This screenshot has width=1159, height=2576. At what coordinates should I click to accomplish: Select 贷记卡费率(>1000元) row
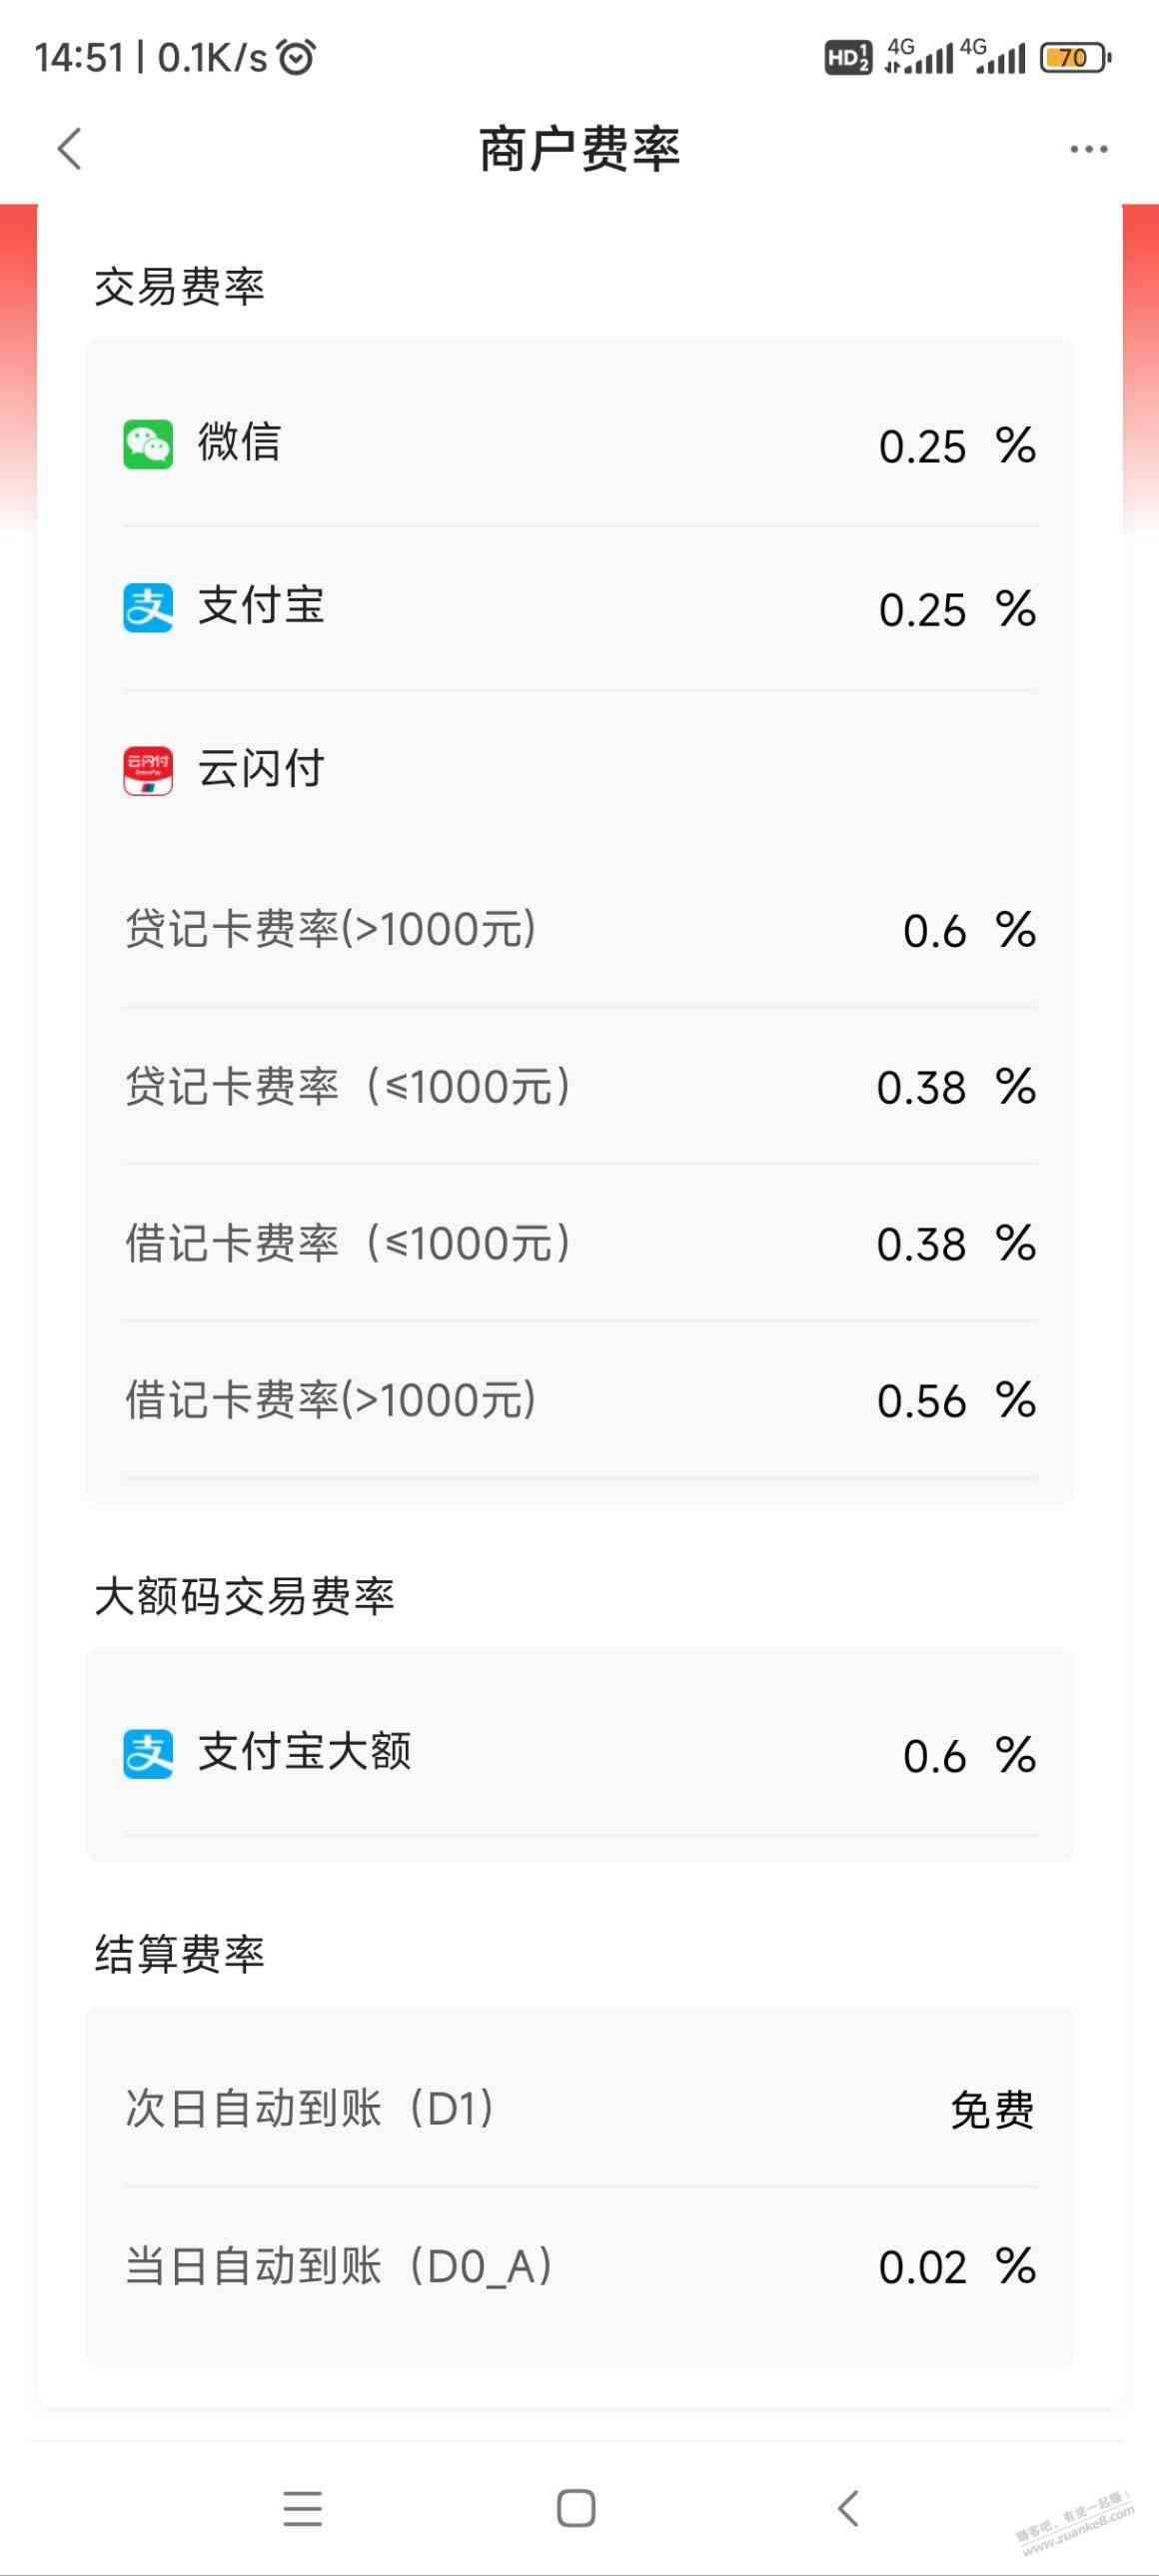point(580,930)
